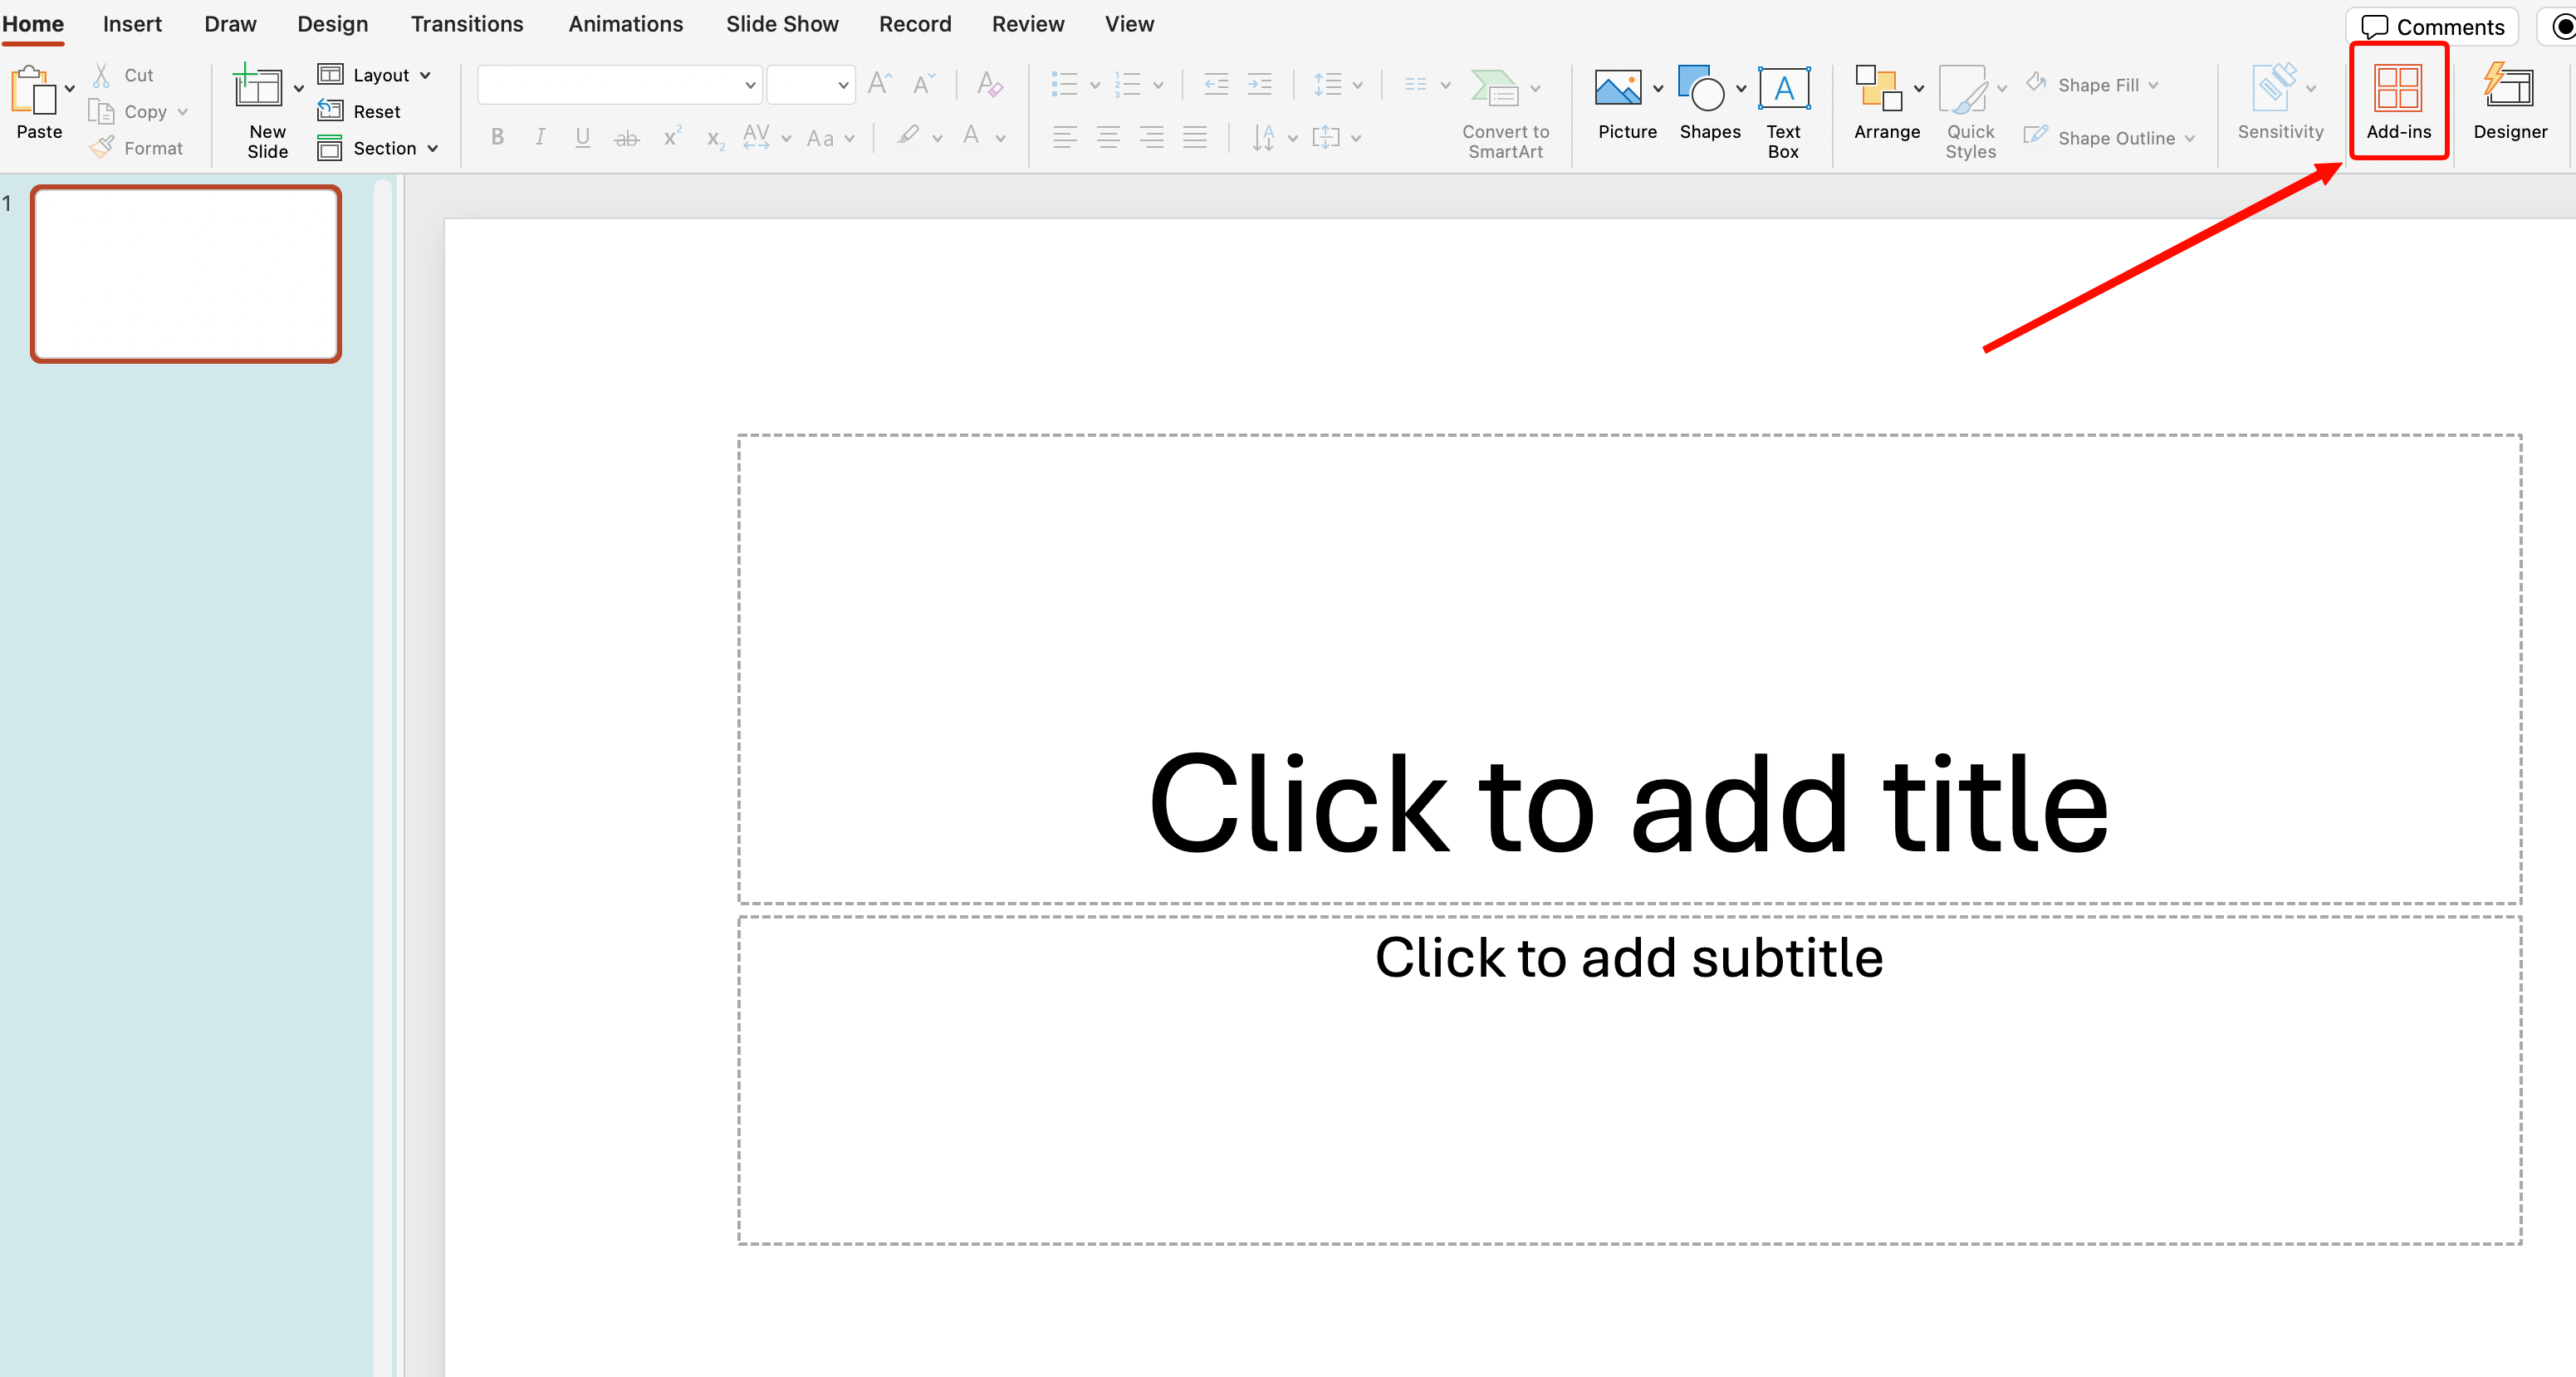2576x1377 pixels.
Task: Switch to the Insert tab
Action: click(x=132, y=24)
